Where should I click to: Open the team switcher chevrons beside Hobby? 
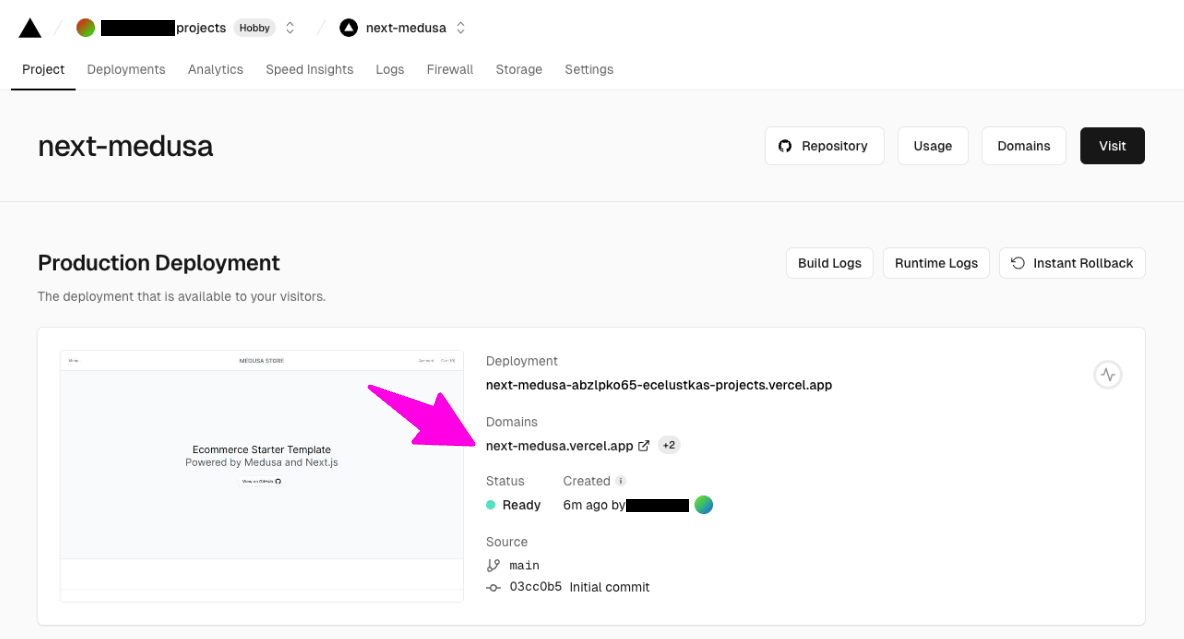[x=290, y=28]
